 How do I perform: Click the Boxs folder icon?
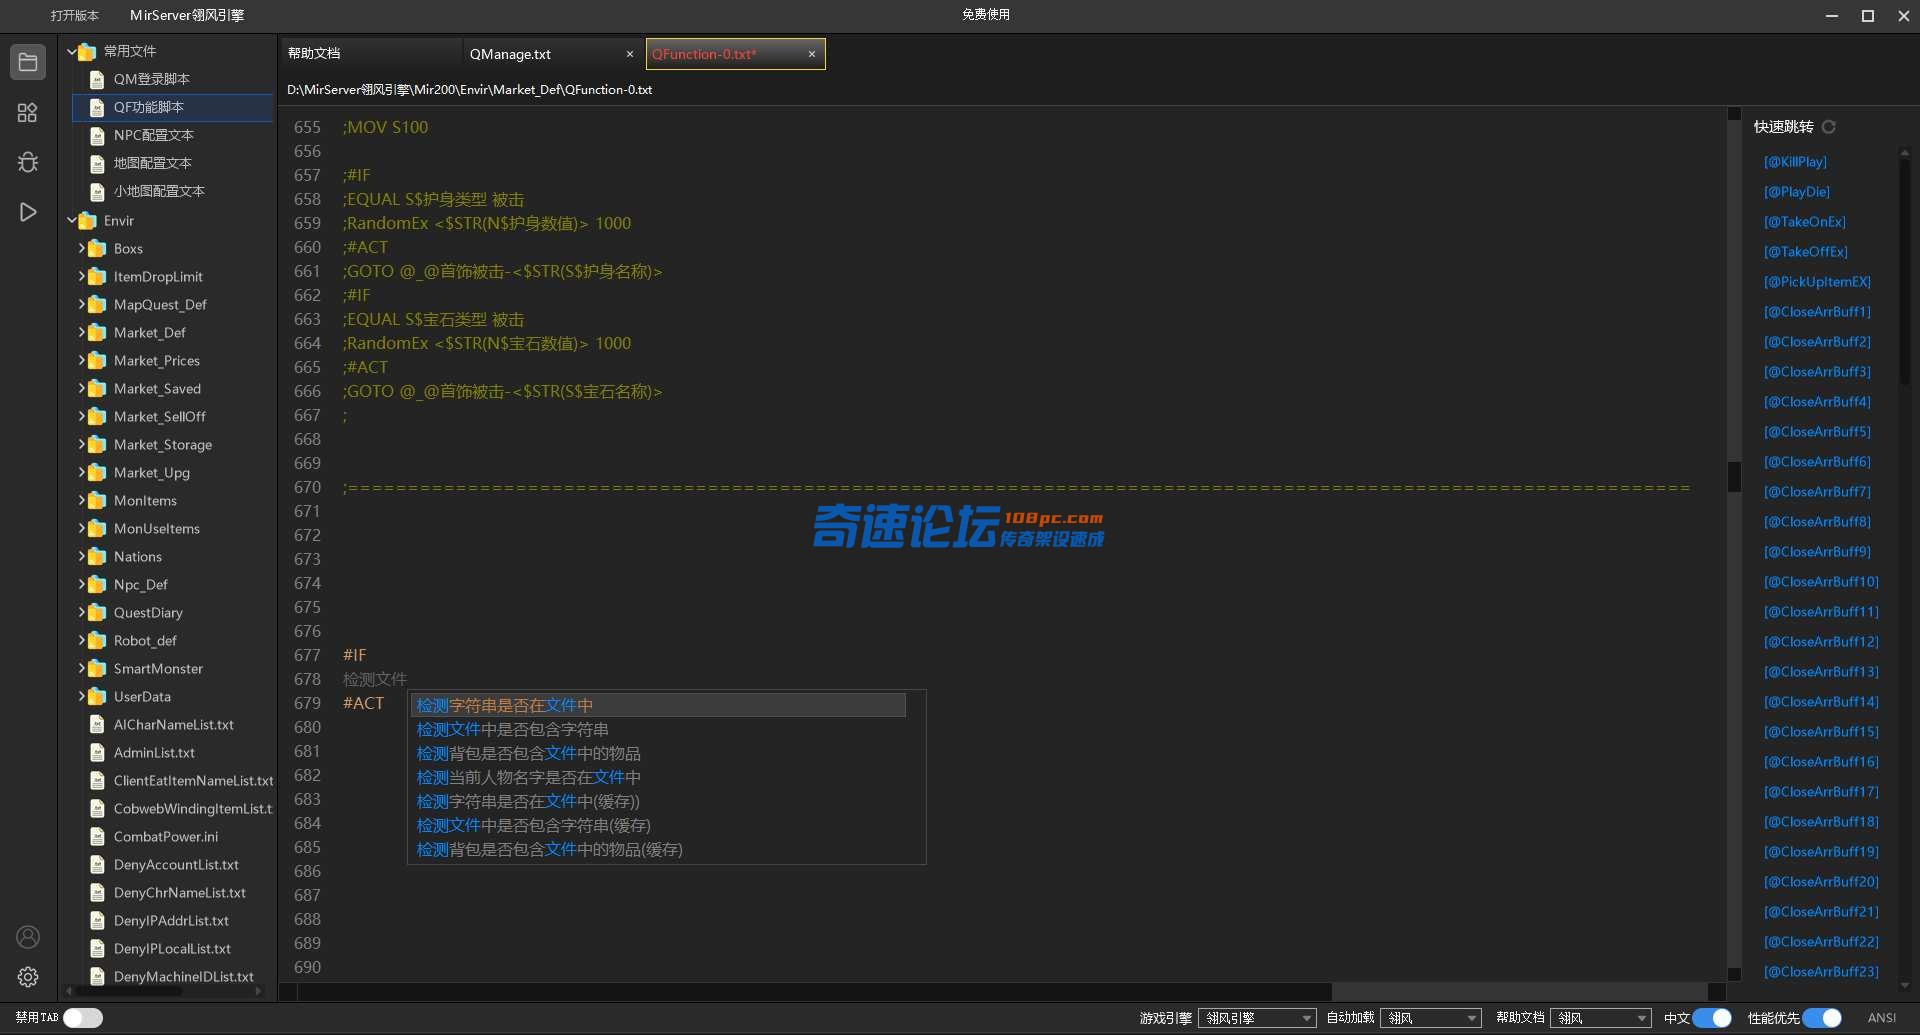(x=97, y=248)
